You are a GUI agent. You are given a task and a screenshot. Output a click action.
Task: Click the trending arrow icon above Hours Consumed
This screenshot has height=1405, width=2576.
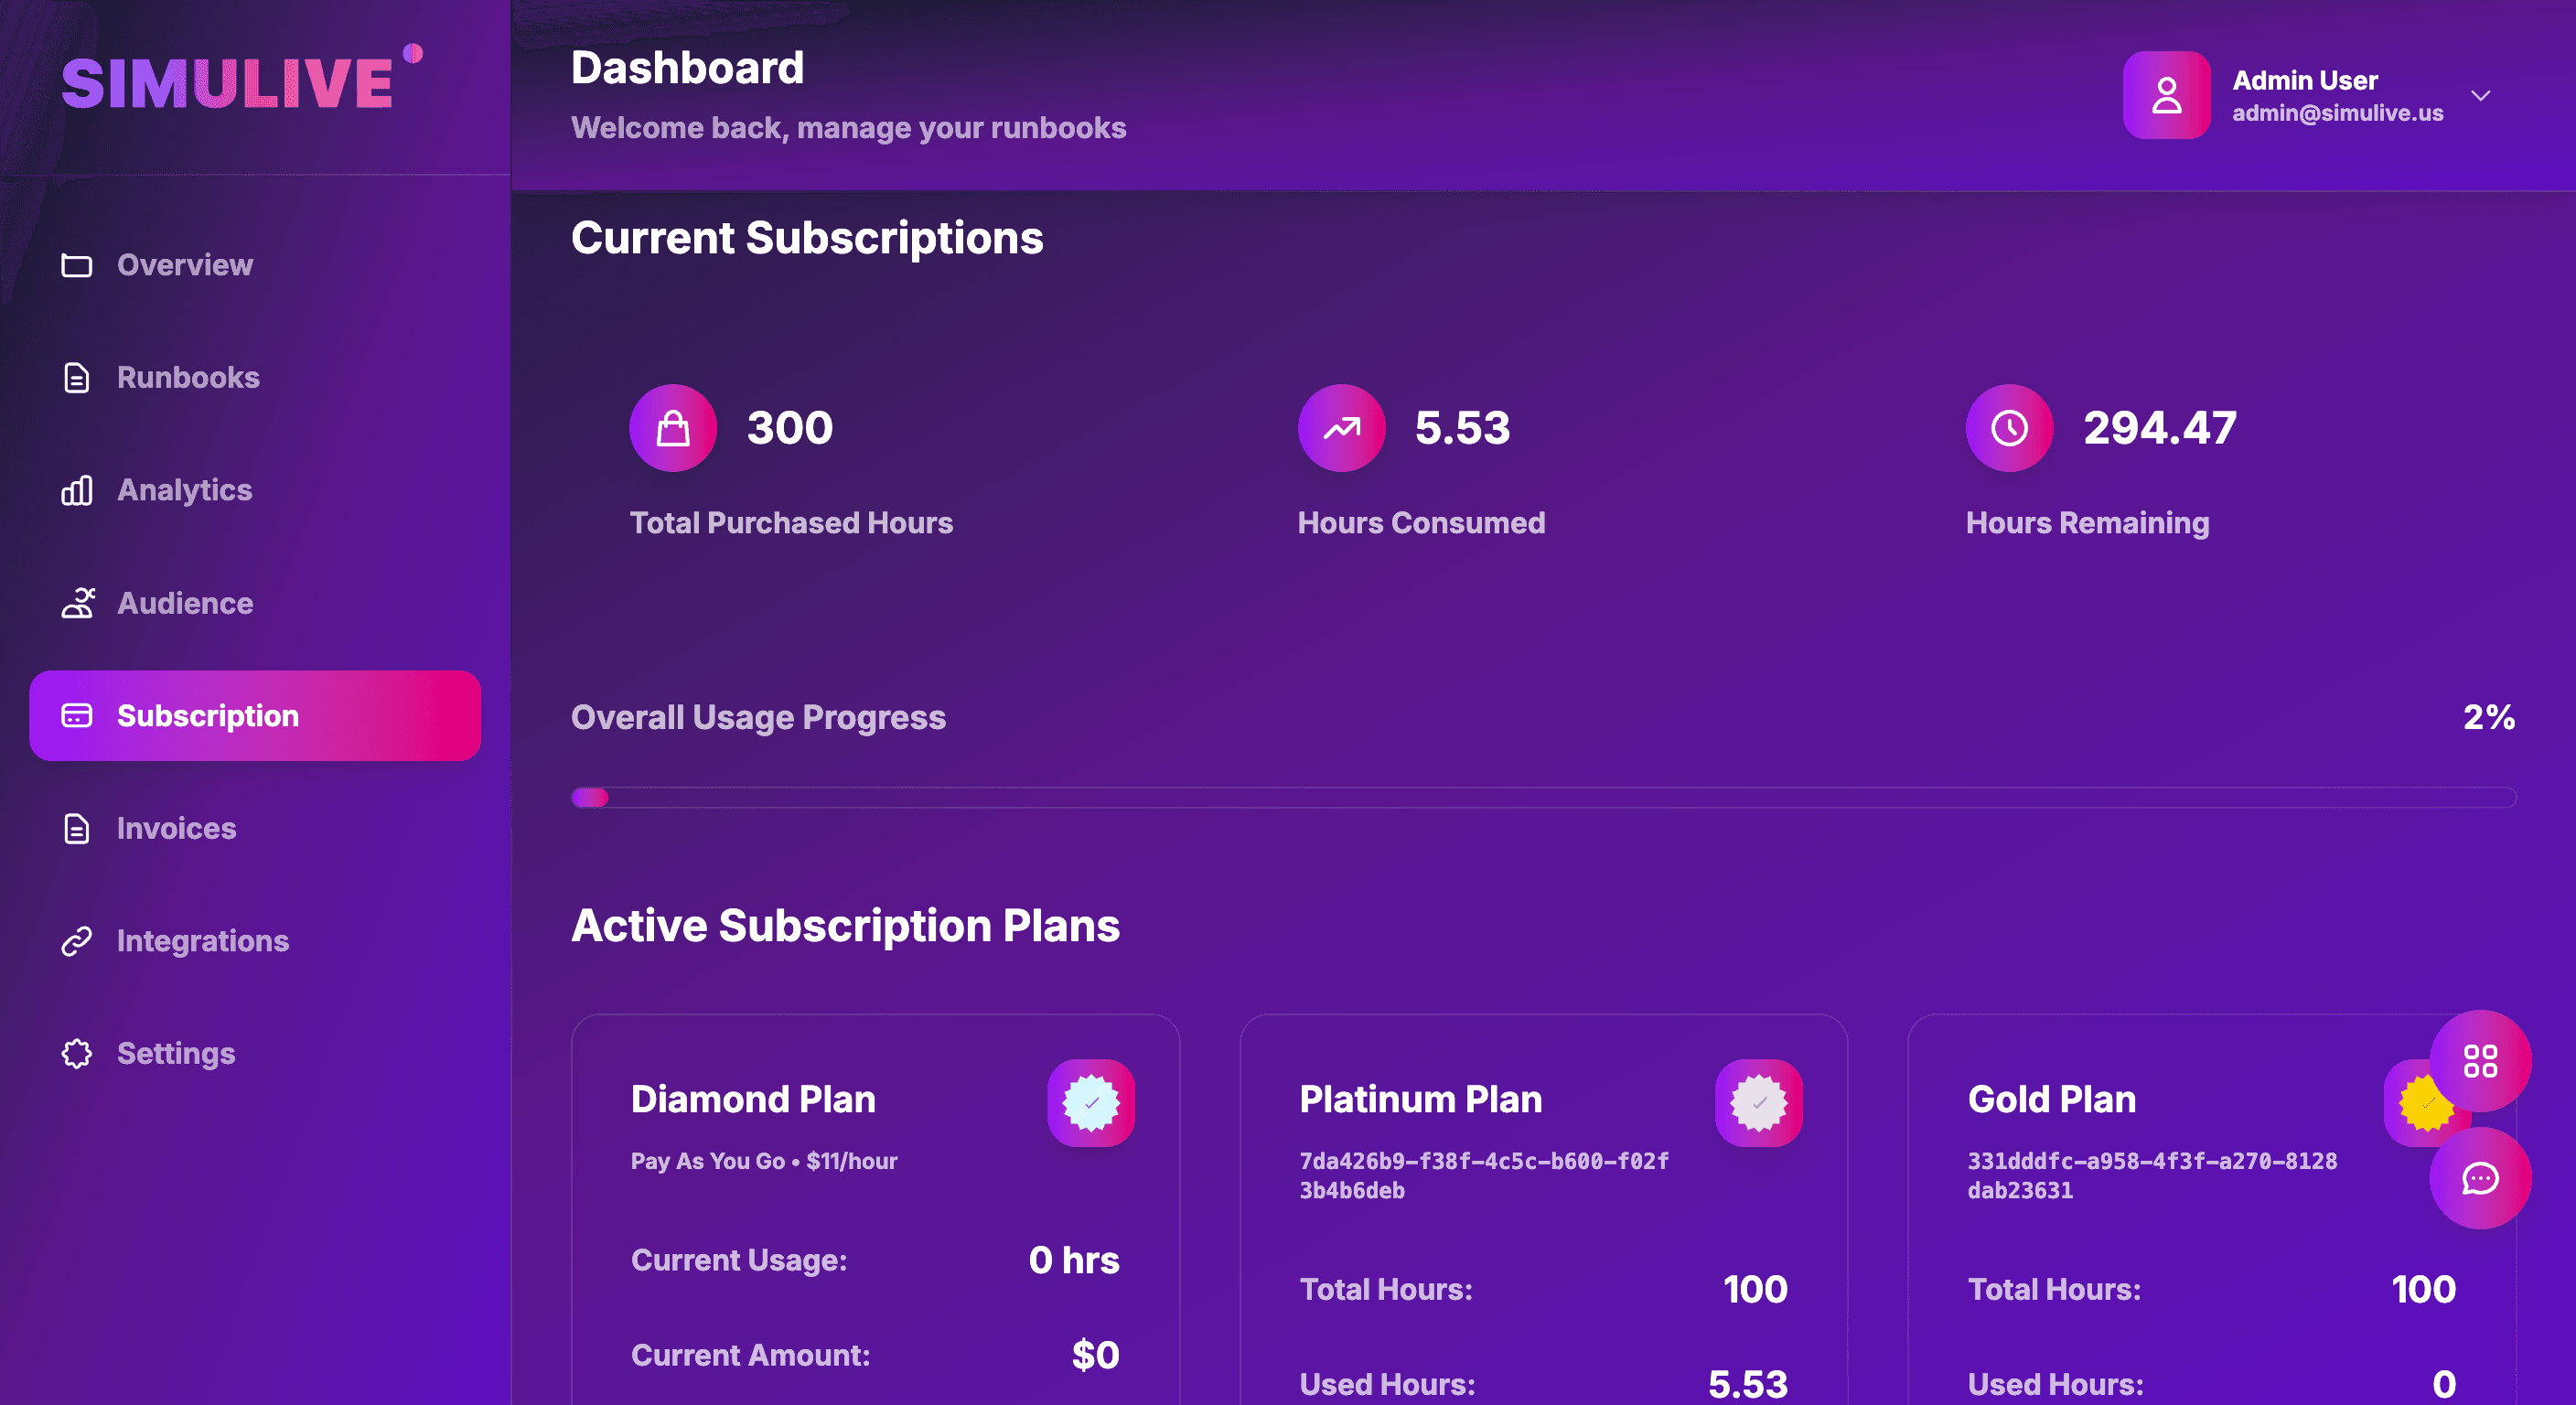click(1341, 427)
